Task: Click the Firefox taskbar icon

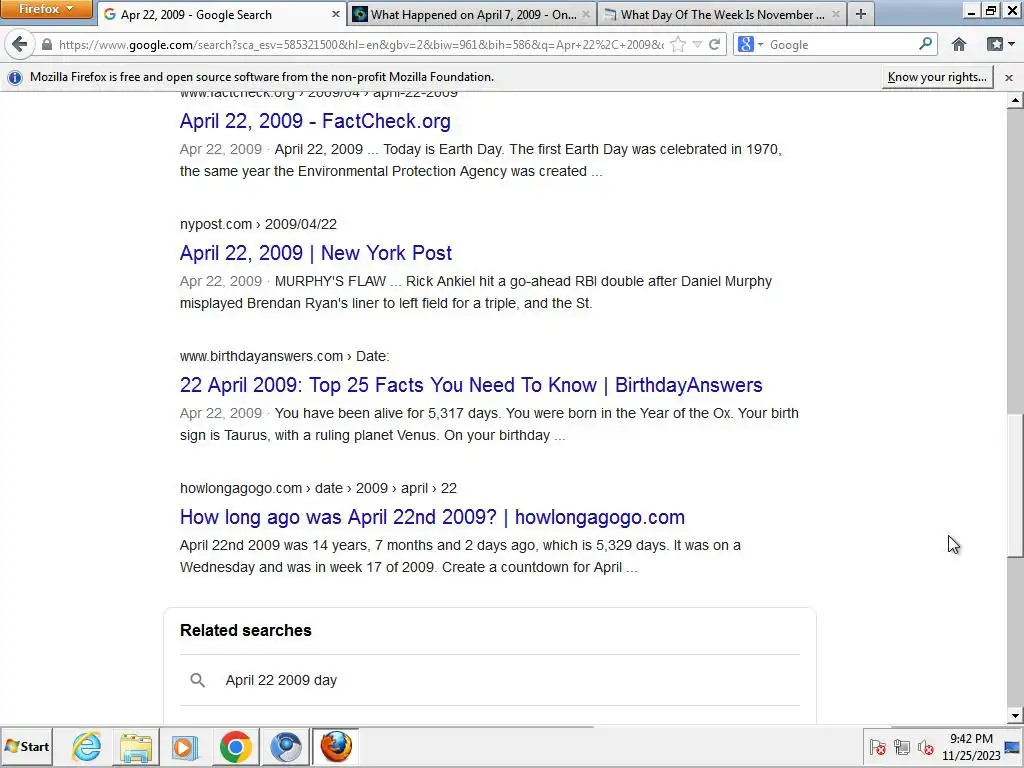Action: (336, 746)
